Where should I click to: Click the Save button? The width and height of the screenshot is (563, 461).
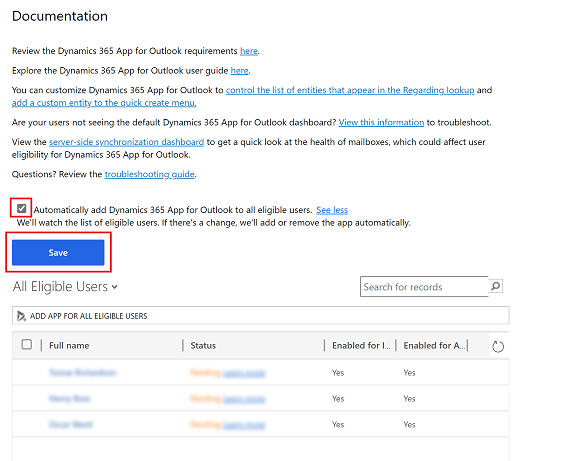coord(58,253)
